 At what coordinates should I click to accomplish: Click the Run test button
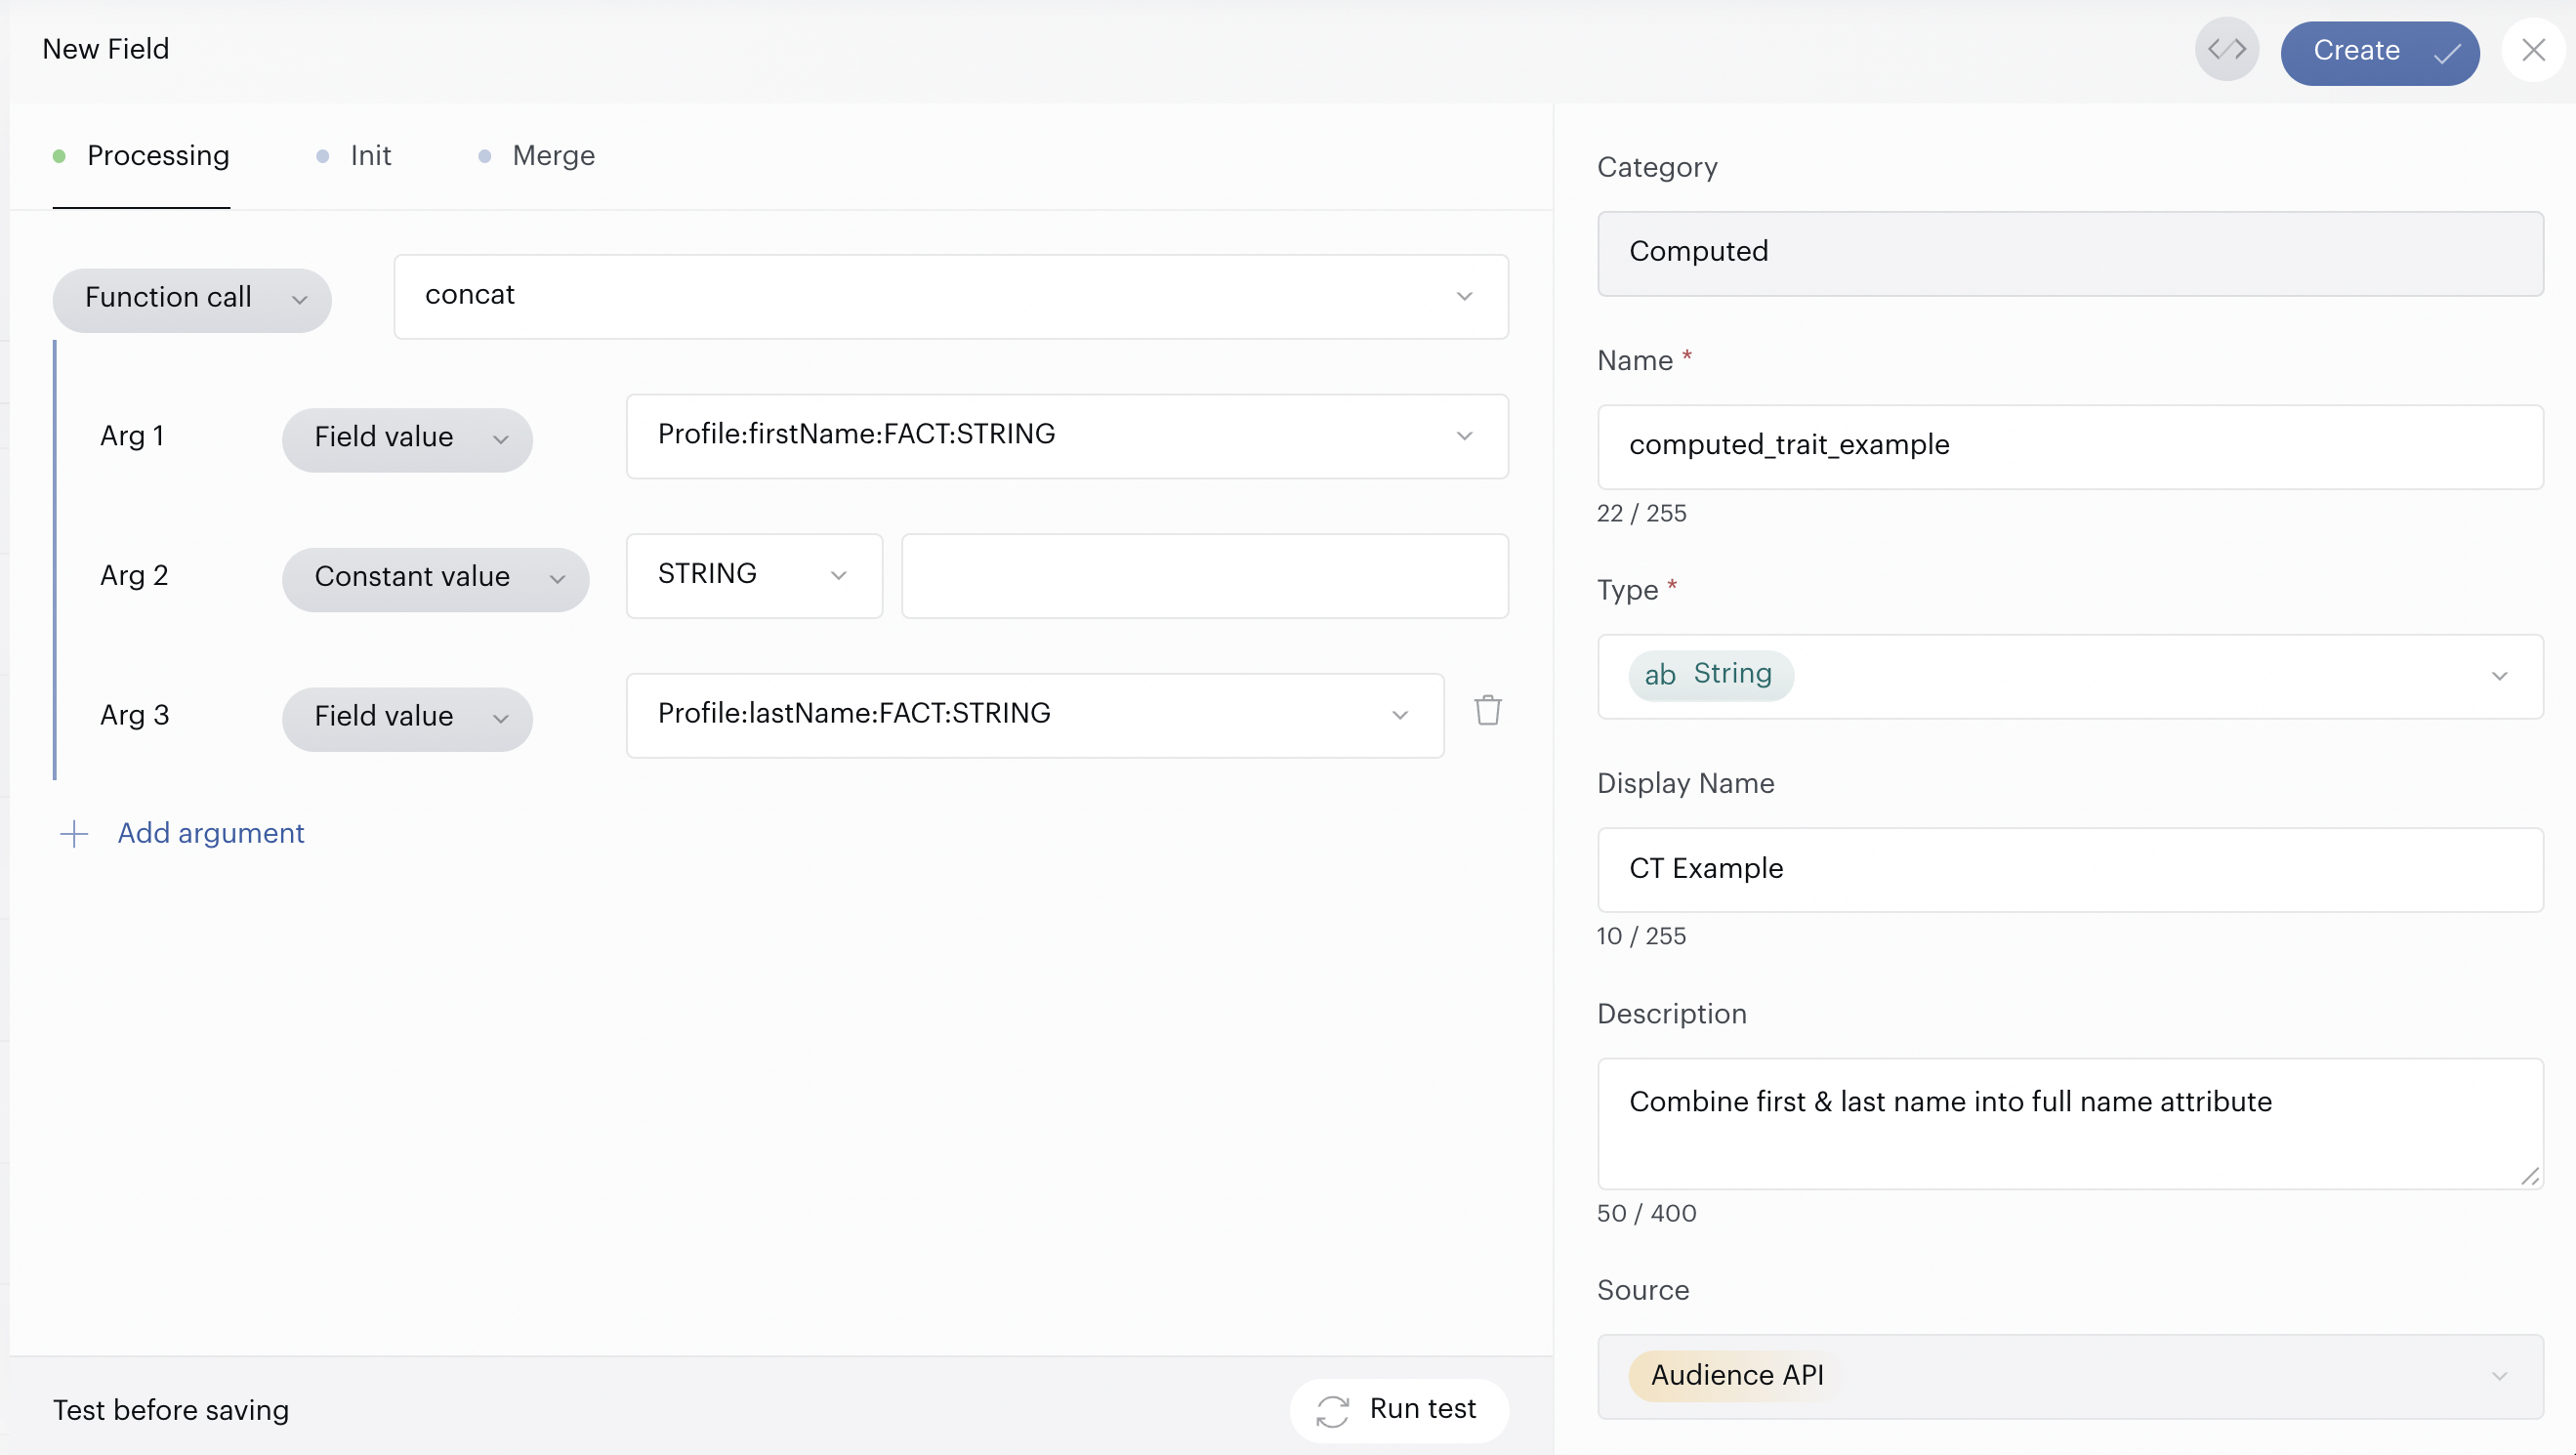point(1399,1409)
